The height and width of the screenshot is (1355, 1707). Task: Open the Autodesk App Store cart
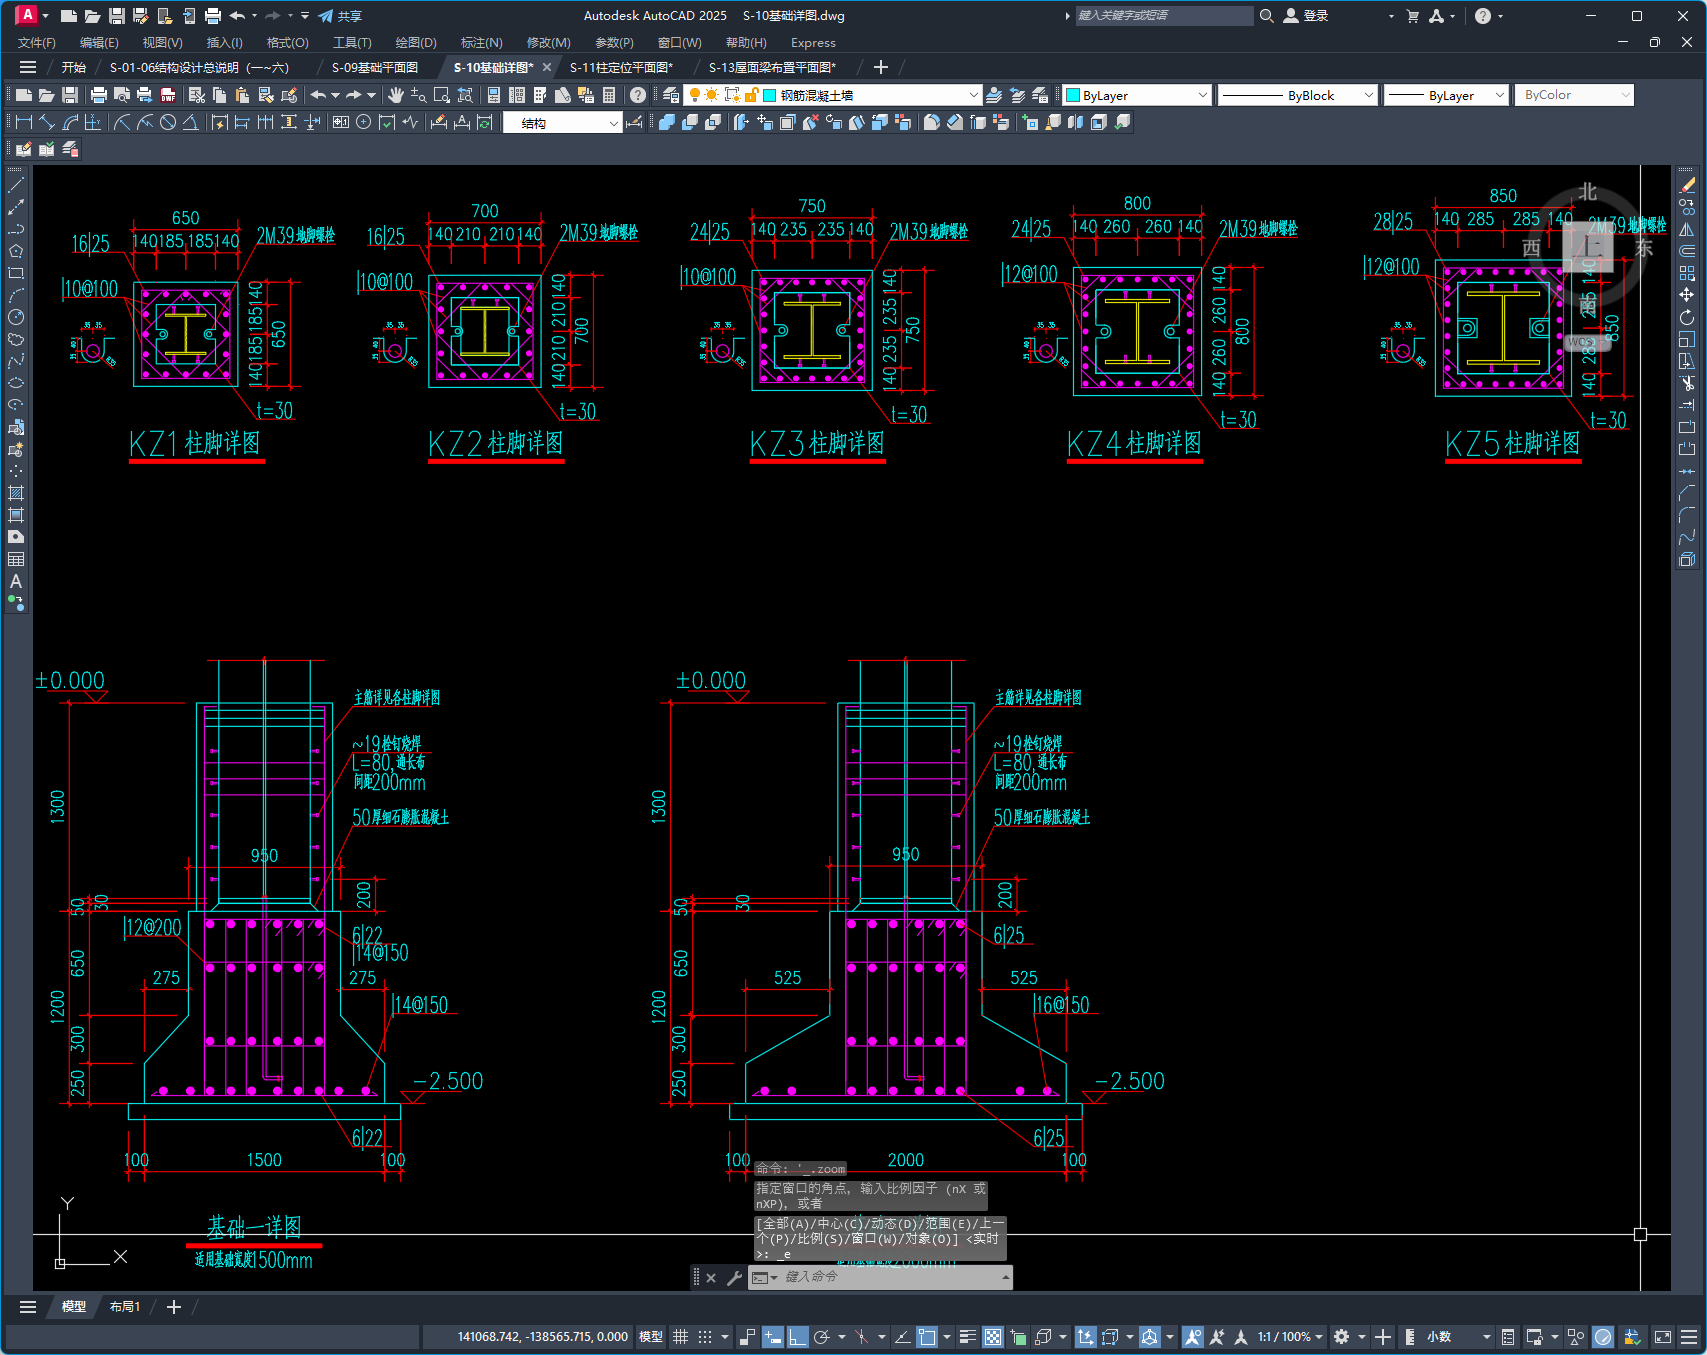(1412, 16)
